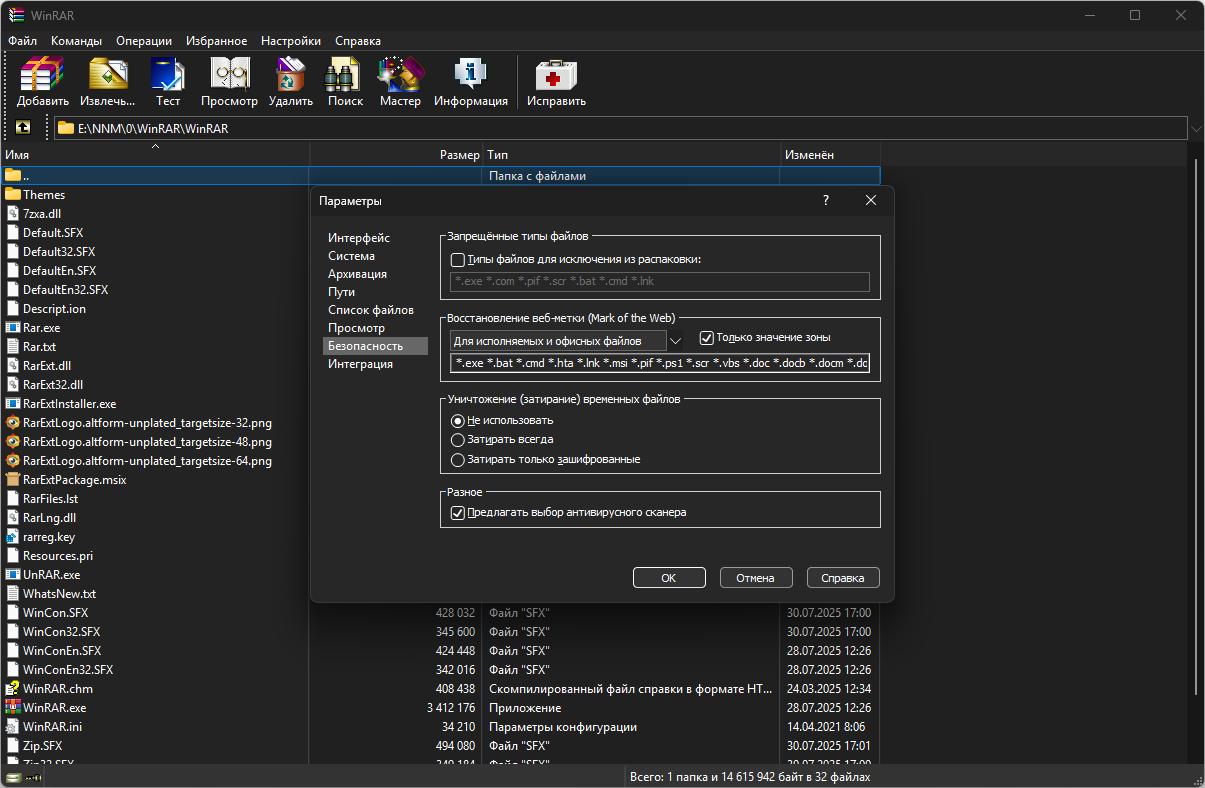Expand the address bar path dropdown
This screenshot has width=1205, height=788.
1196,128
